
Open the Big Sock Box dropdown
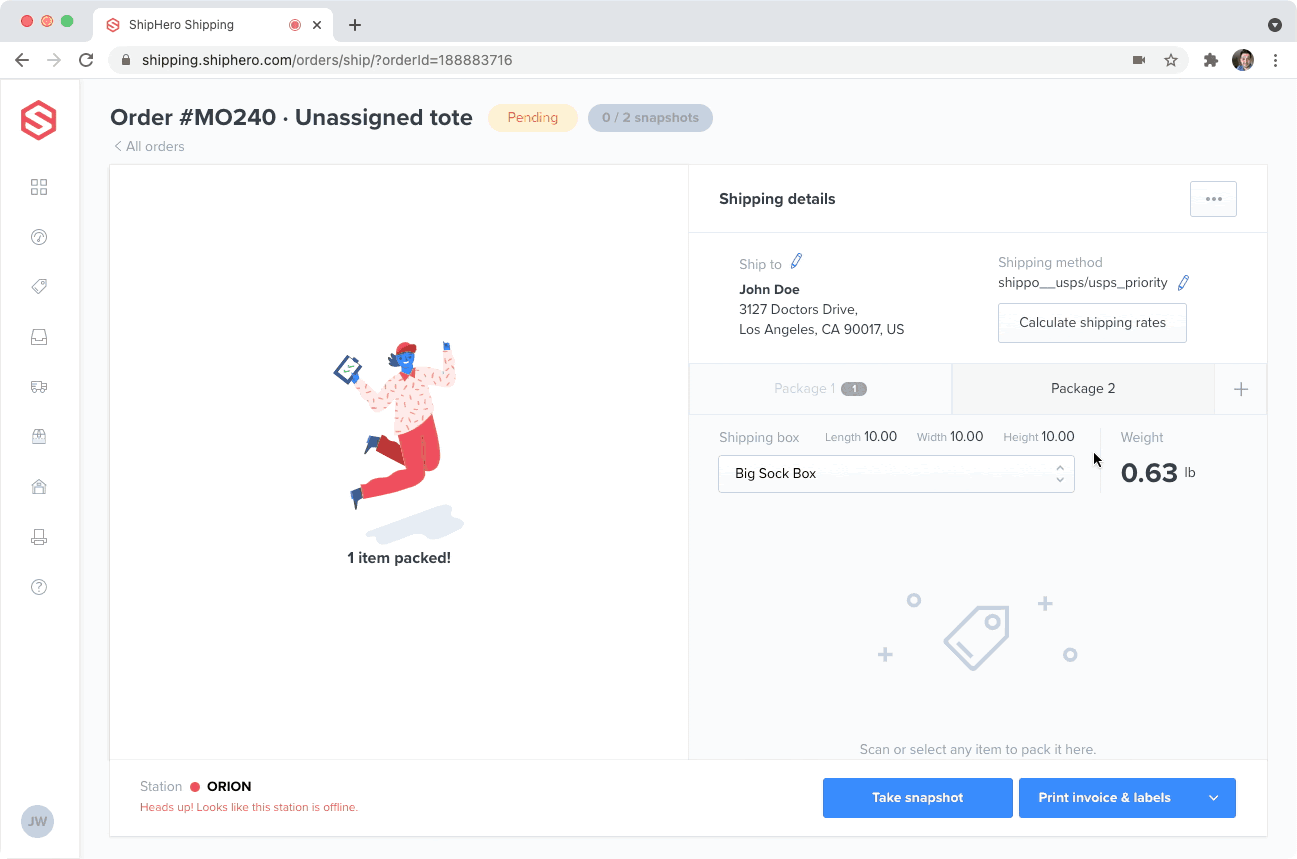(x=896, y=474)
